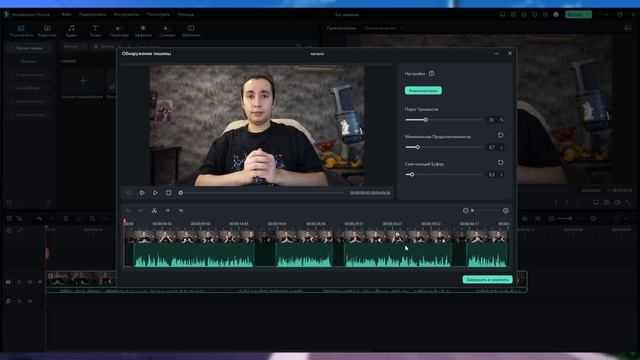Toggle lock on main video track

click(x=19, y=282)
